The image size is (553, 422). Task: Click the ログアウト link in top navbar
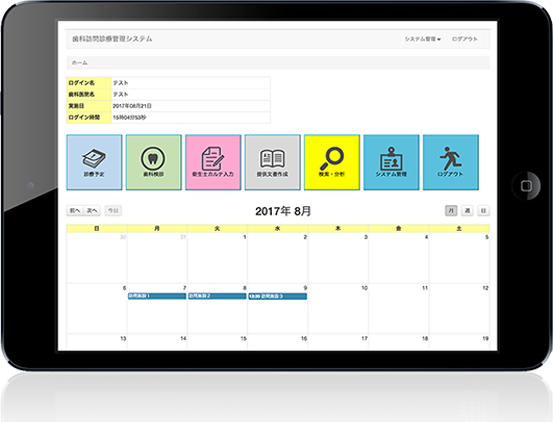465,39
